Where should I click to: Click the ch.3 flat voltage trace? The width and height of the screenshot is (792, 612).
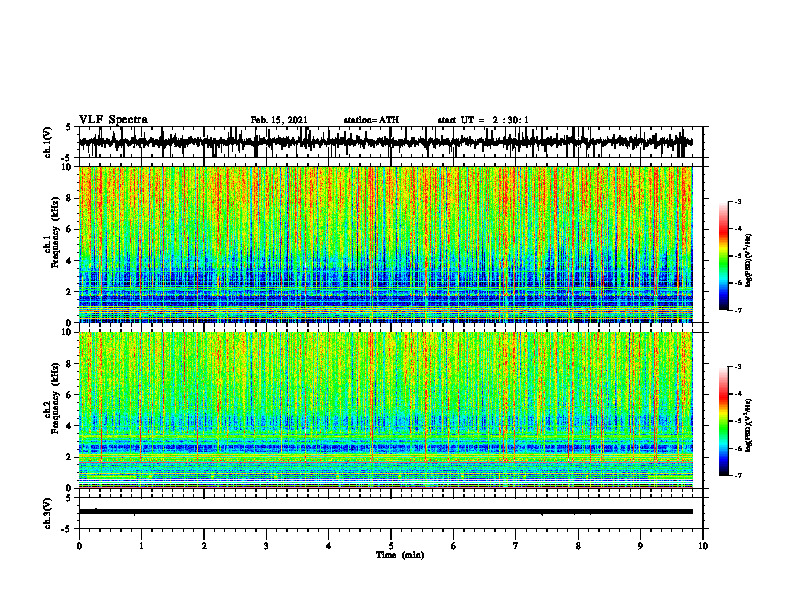(385, 512)
